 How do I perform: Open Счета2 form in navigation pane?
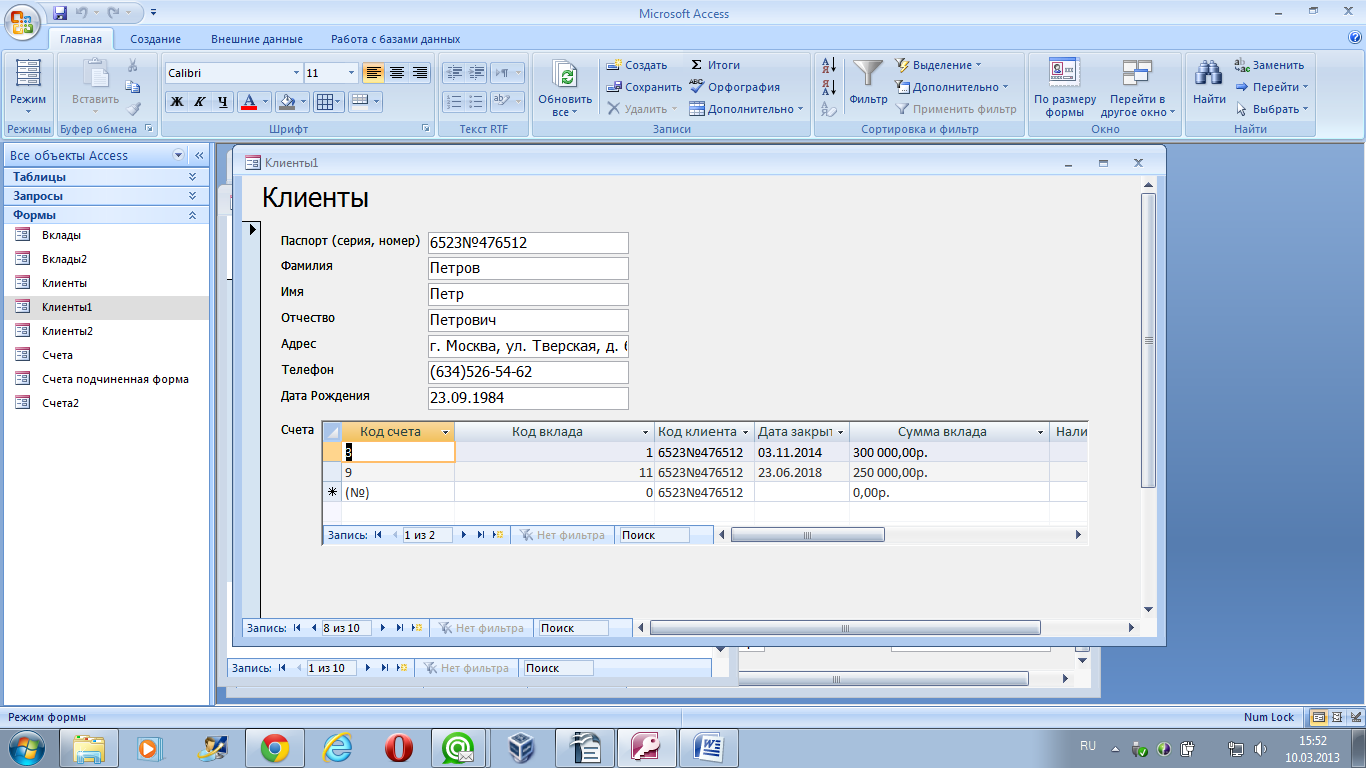click(x=107, y=403)
